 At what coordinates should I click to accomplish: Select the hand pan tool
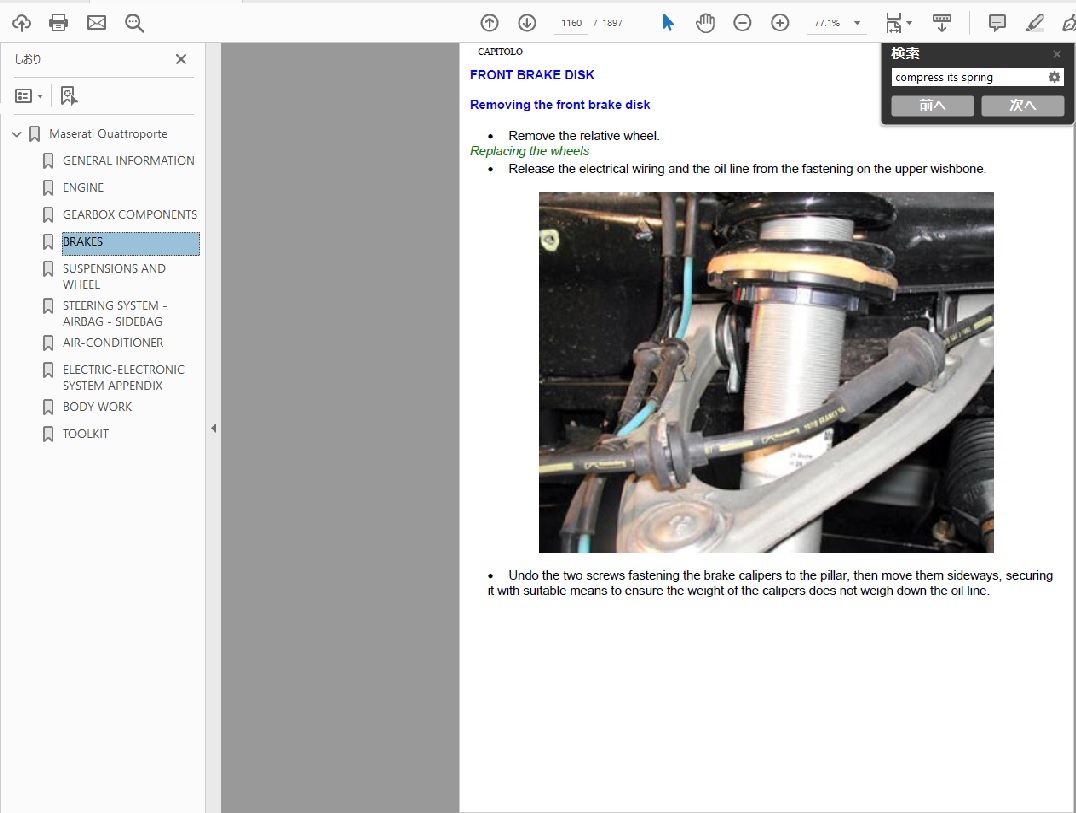coord(705,23)
